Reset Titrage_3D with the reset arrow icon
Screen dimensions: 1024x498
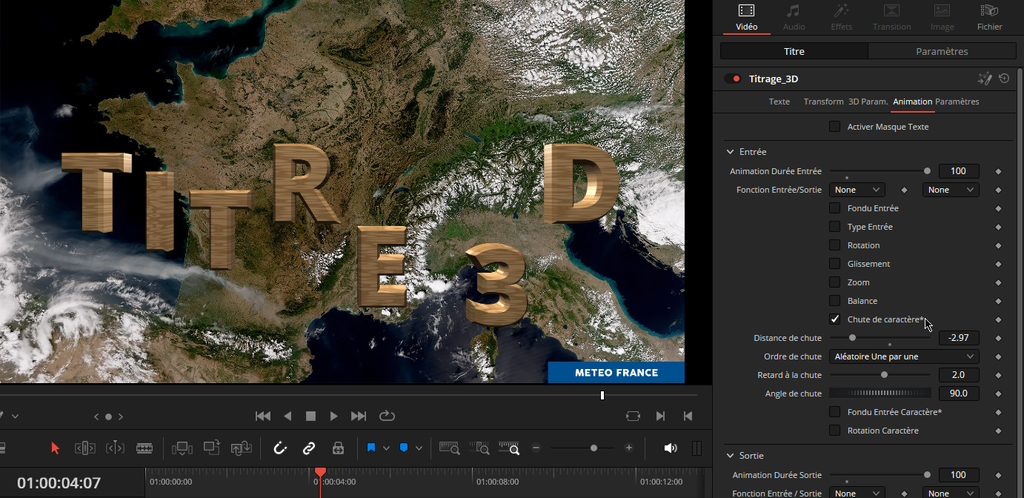coord(1004,78)
